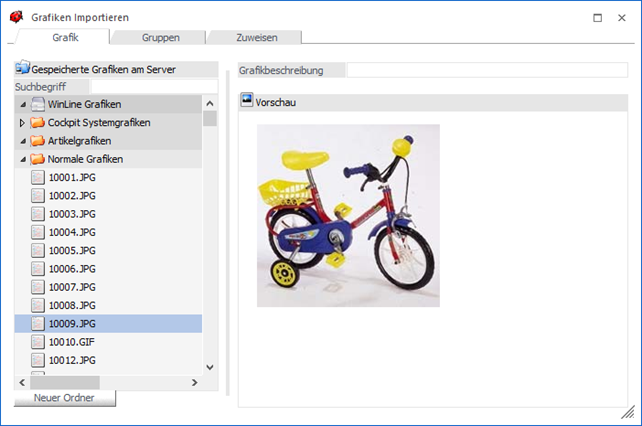Click the Grafikbeschreibung text field
642x426 pixels.
click(486, 70)
